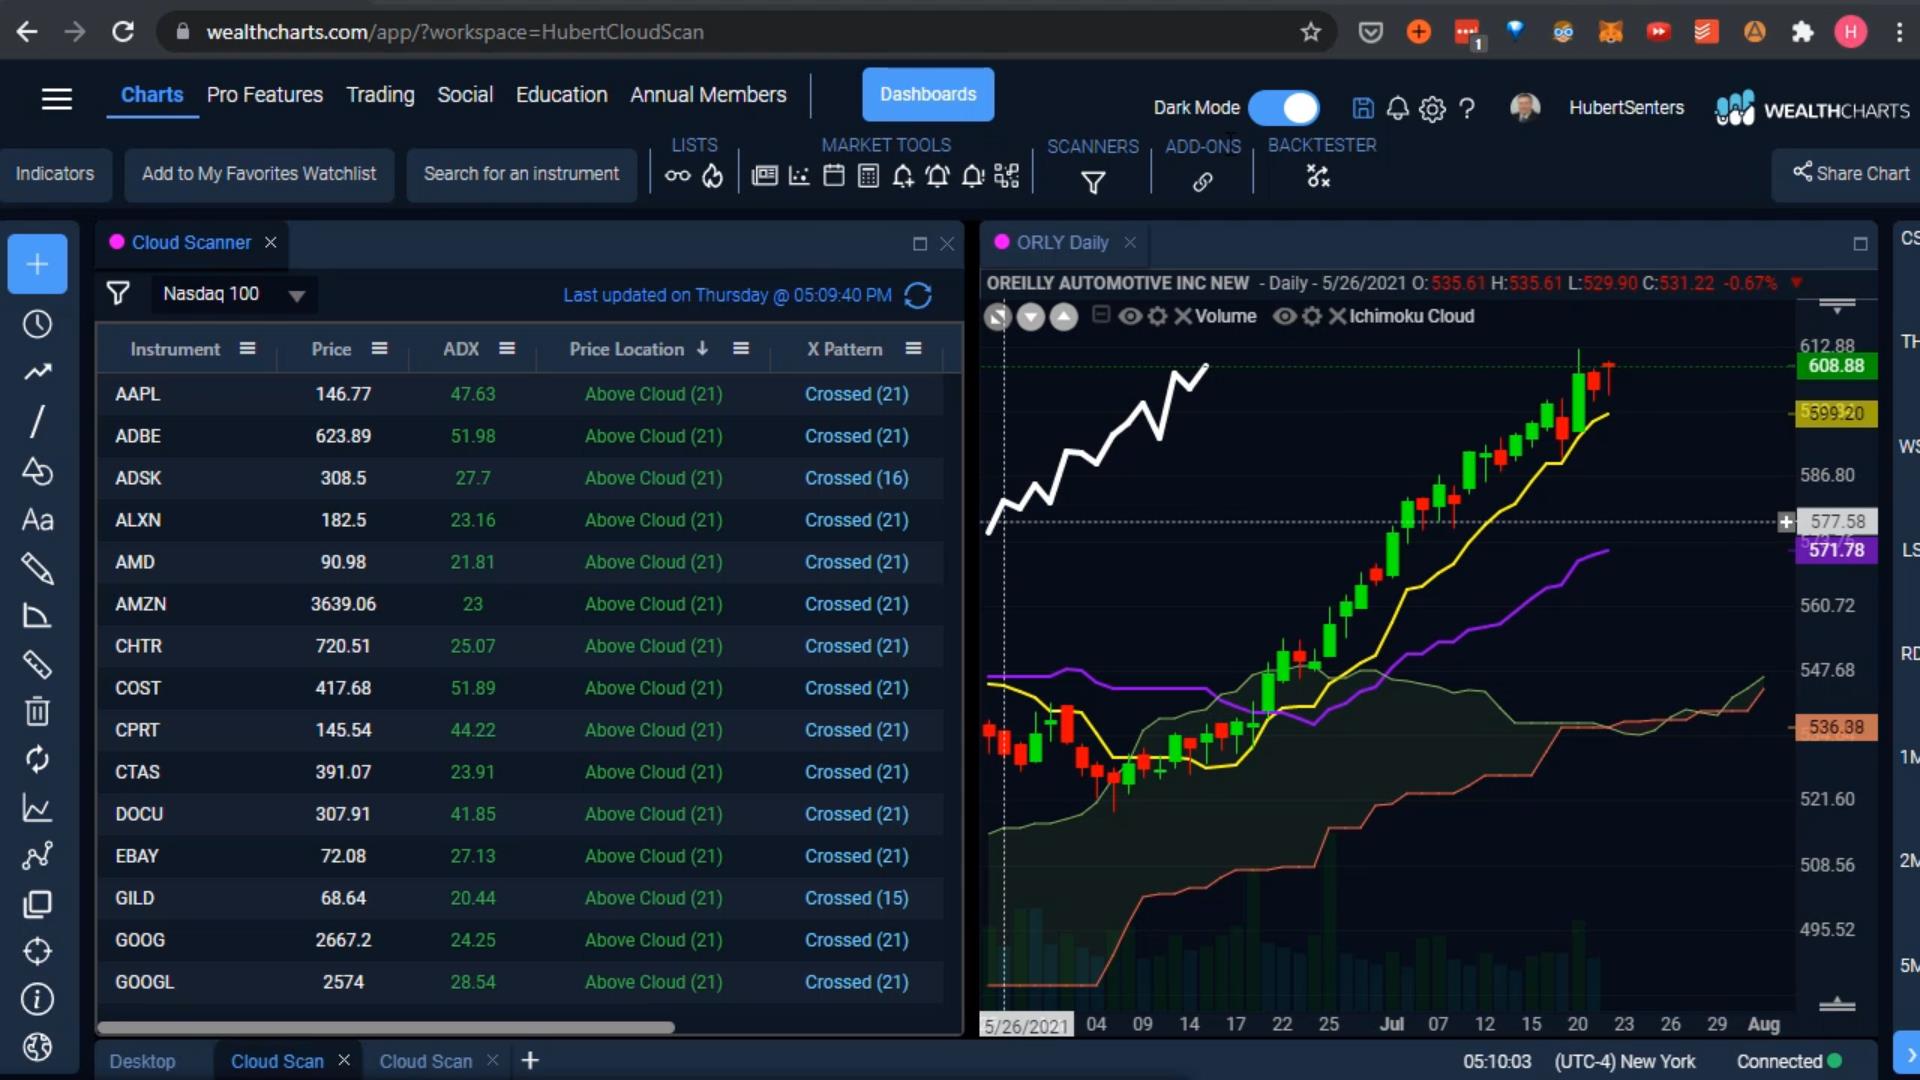Open the watchlists glasses icon under Lists

pos(677,177)
